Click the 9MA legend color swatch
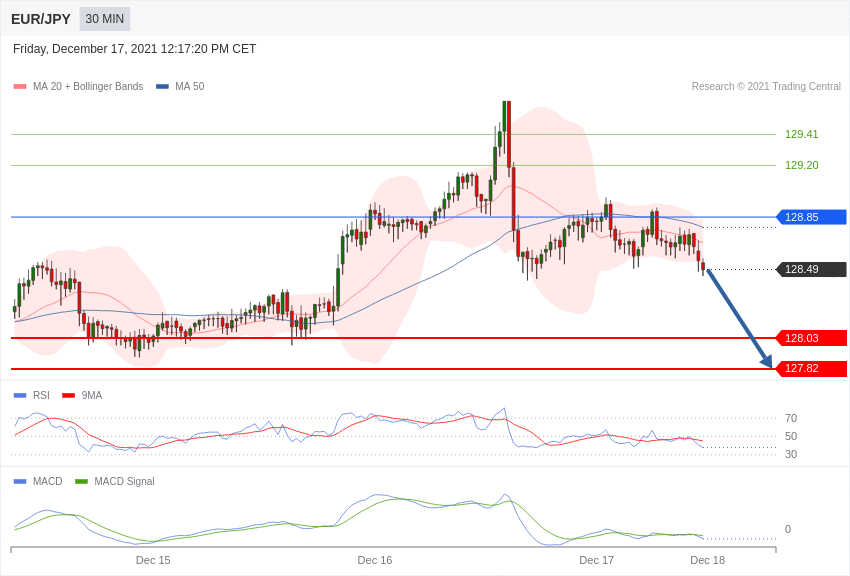 pos(68,396)
